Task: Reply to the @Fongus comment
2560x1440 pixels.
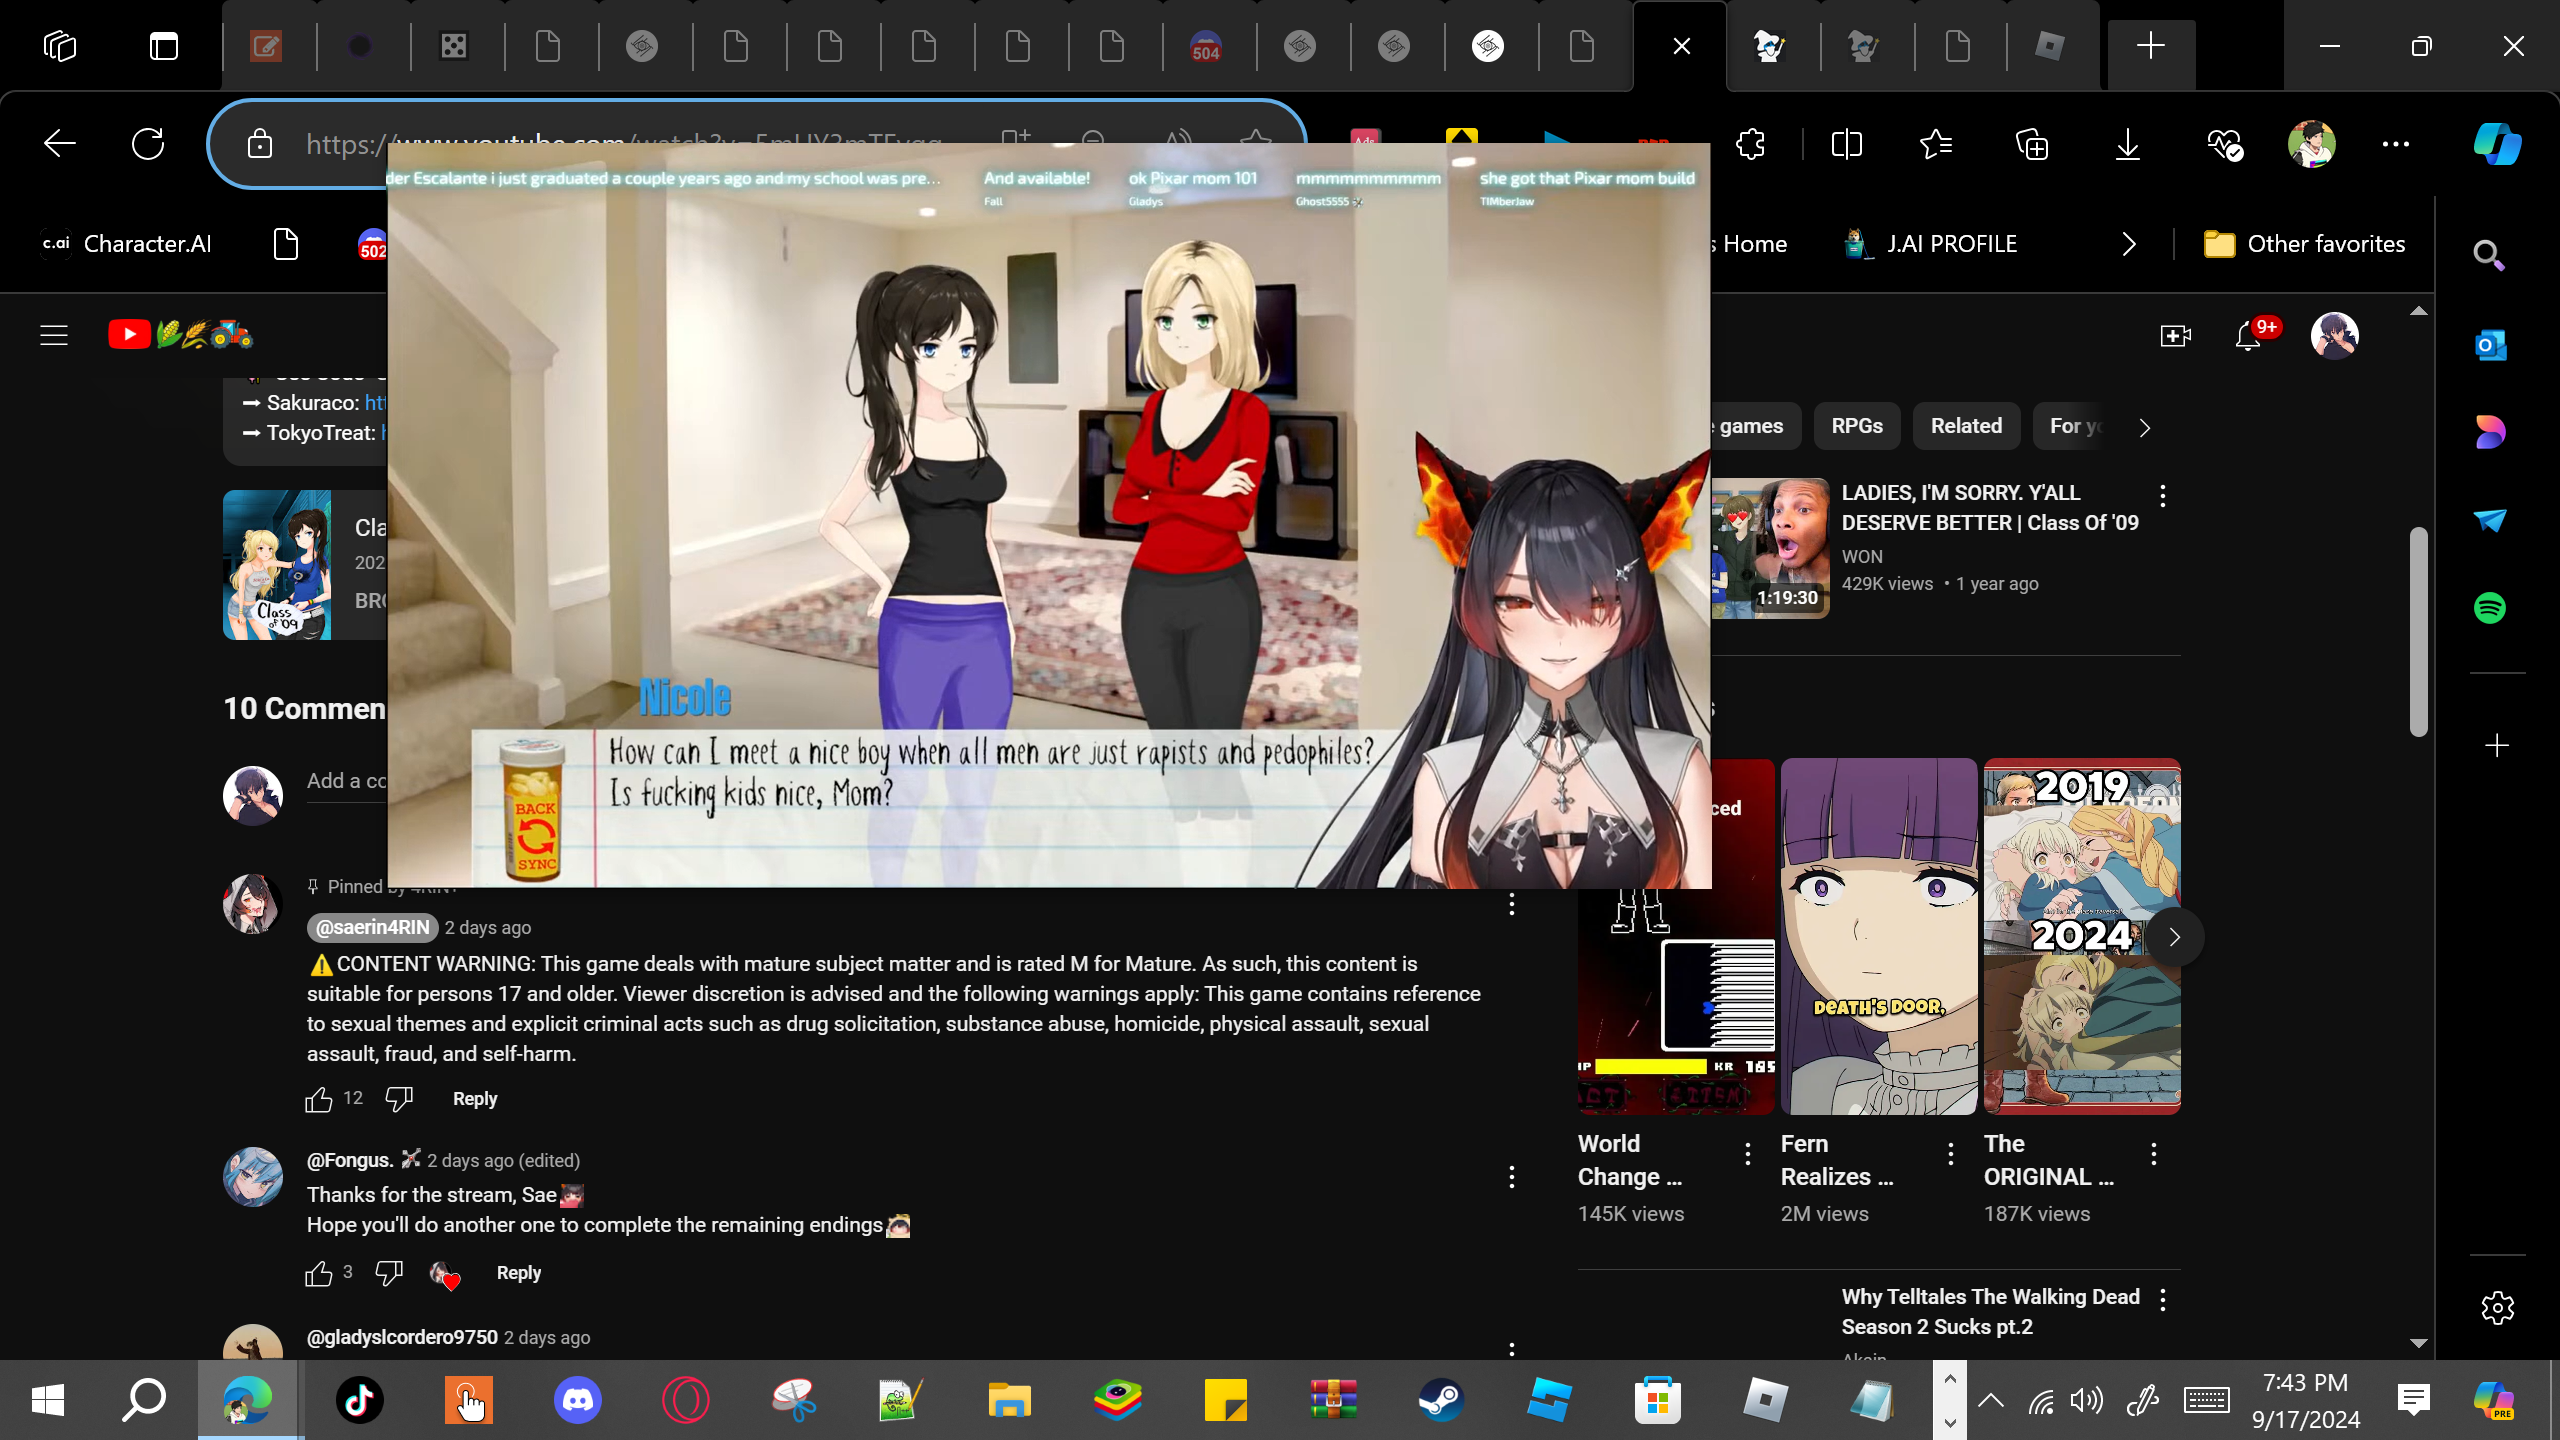Action: tap(518, 1273)
